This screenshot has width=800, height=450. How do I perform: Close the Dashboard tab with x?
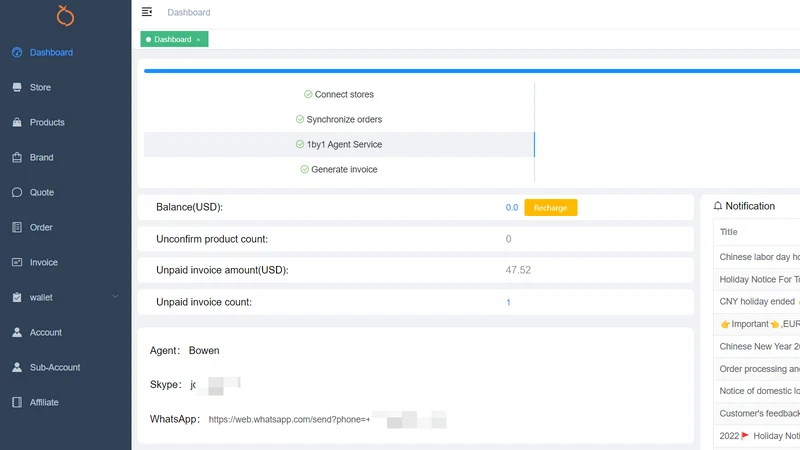tap(198, 40)
